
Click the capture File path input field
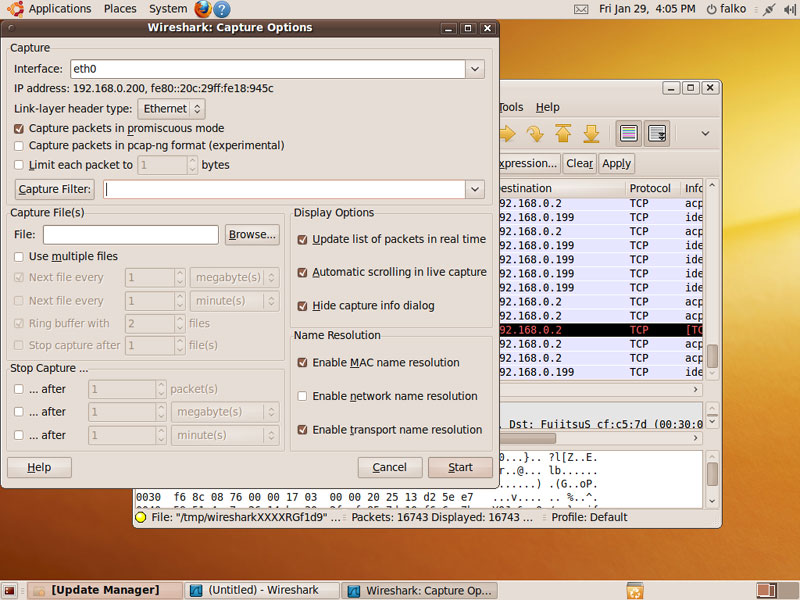[130, 235]
